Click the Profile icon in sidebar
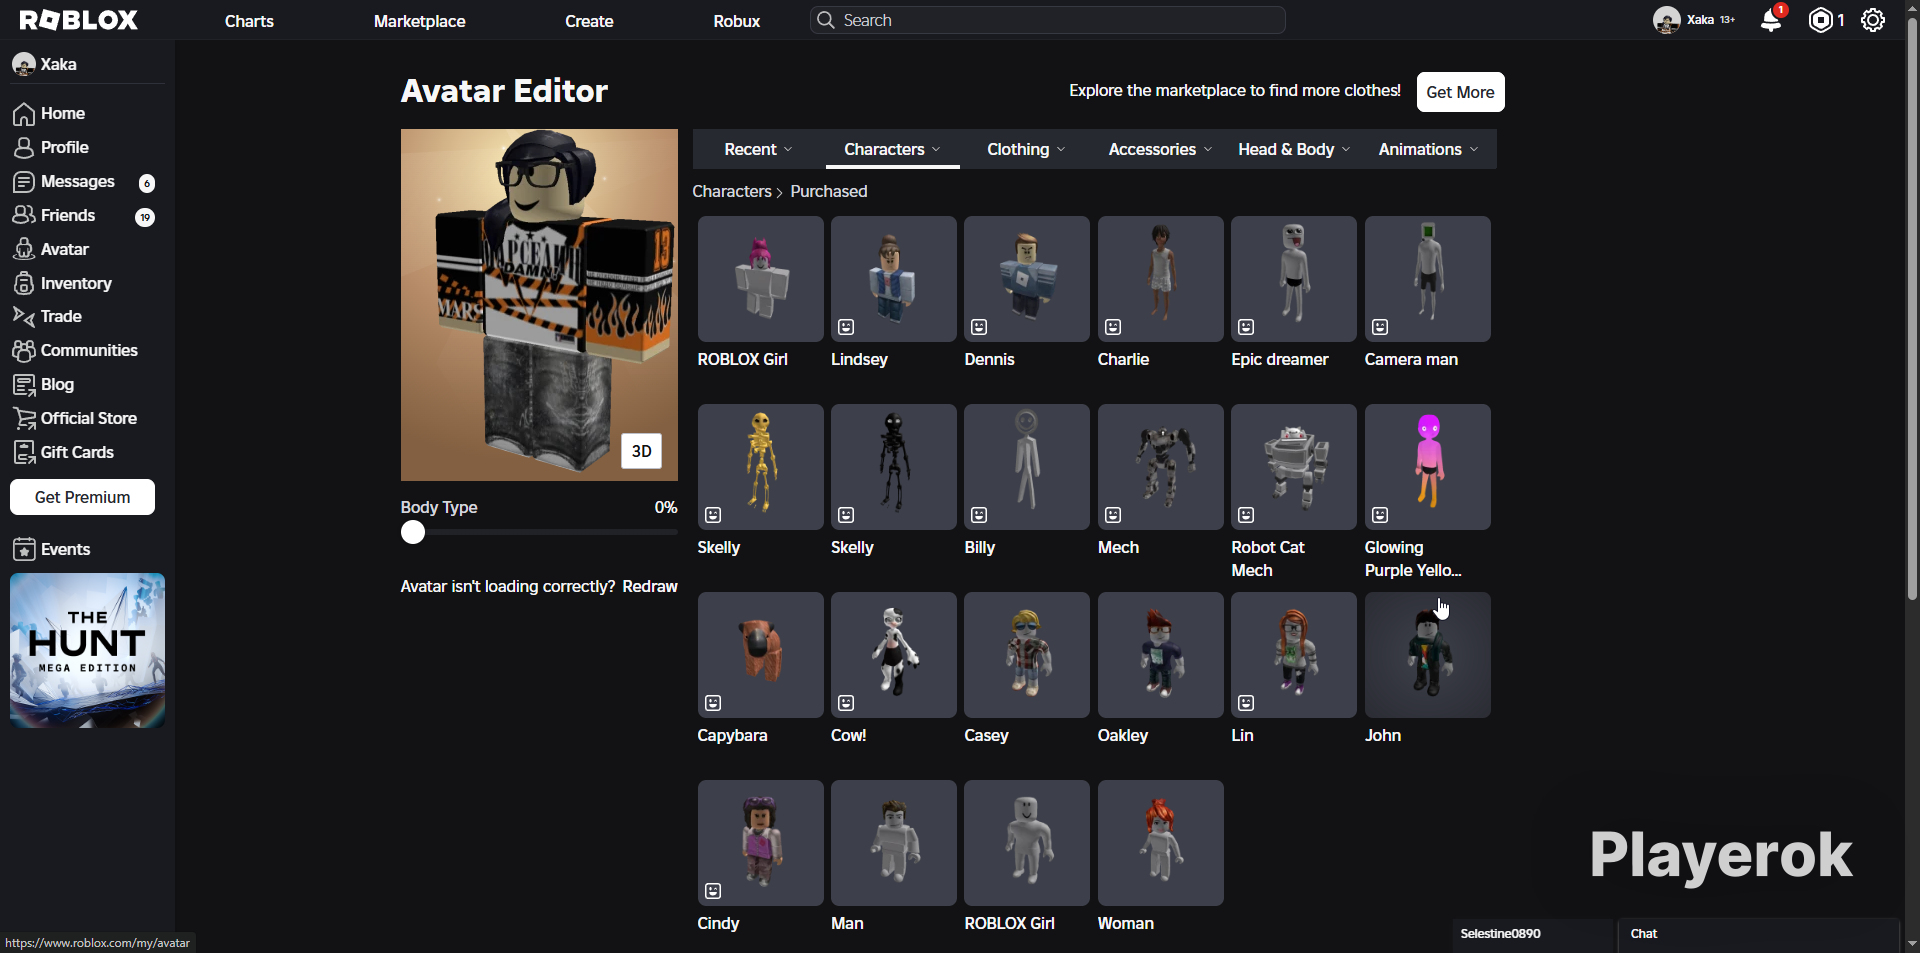1920x953 pixels. click(x=24, y=148)
